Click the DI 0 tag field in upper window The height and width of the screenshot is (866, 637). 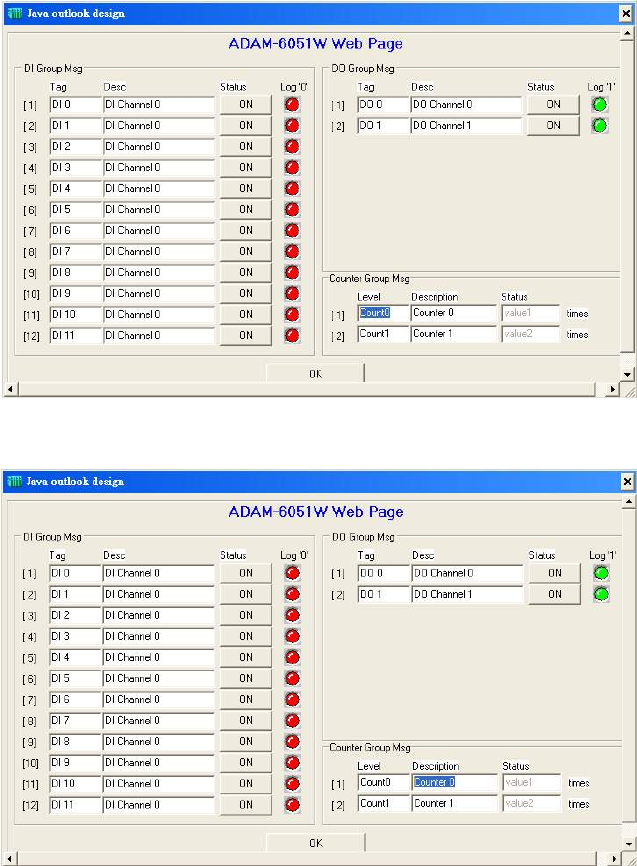(x=76, y=104)
